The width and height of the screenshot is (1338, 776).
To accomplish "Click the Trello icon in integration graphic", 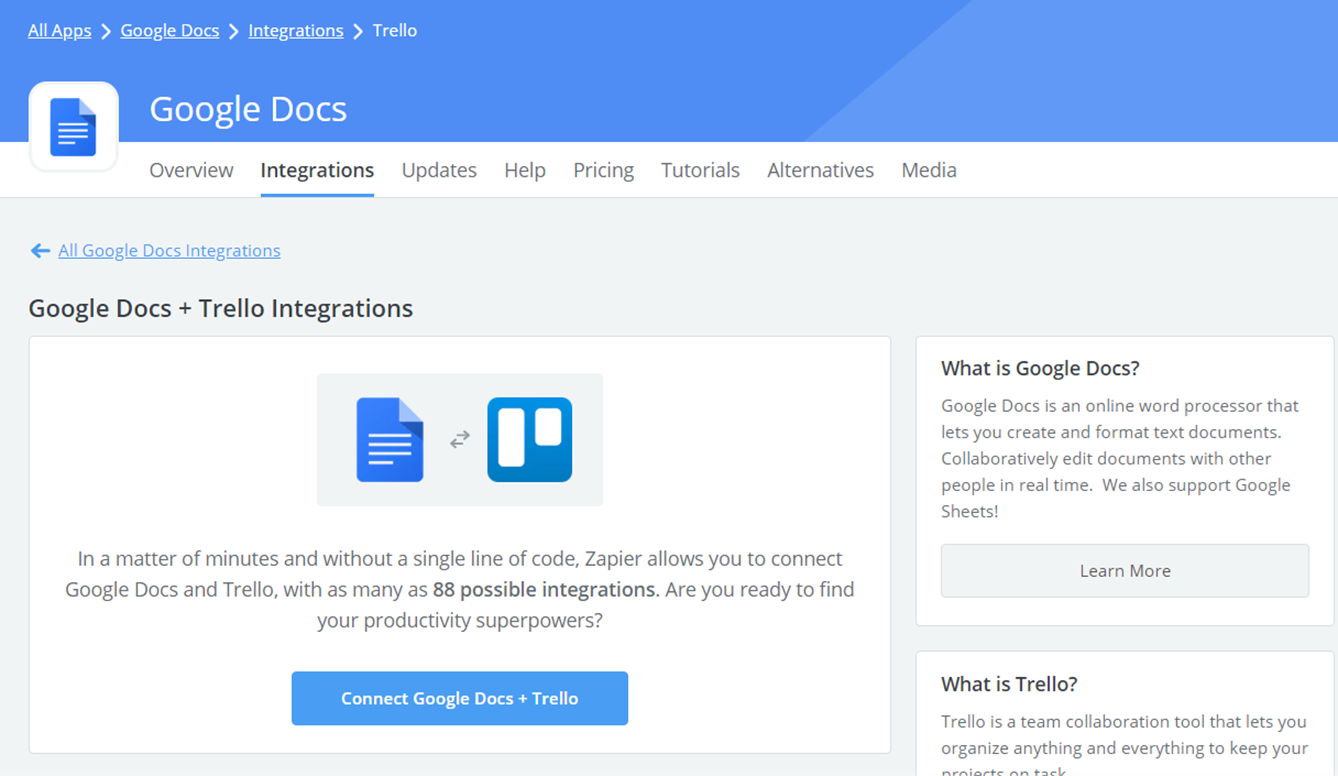I will tap(530, 440).
